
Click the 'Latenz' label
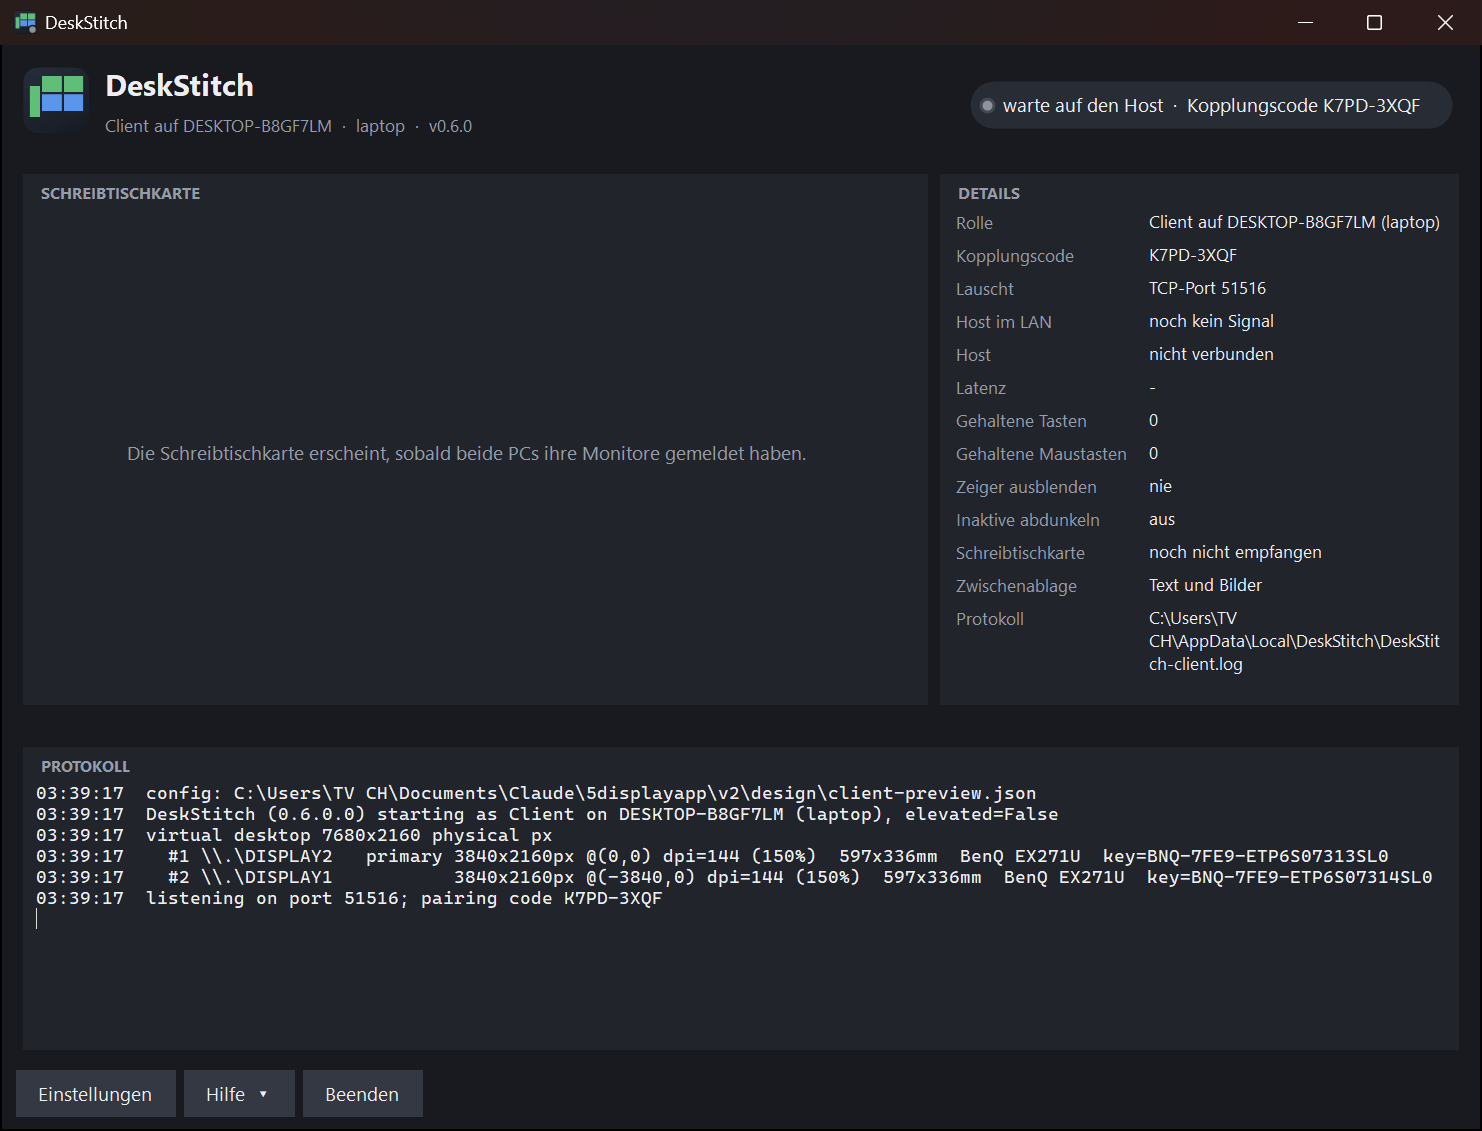click(981, 388)
